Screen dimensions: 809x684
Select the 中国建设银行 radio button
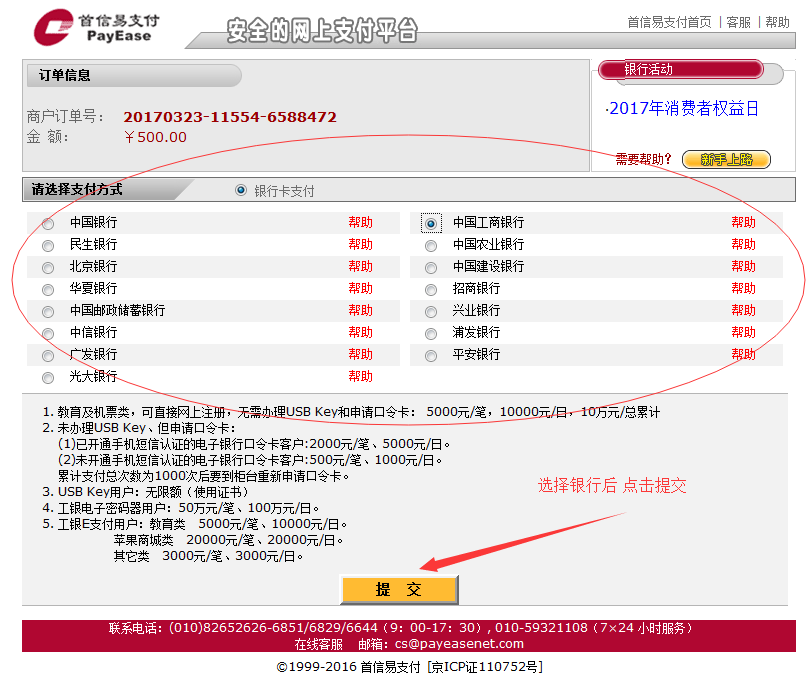coord(431,268)
